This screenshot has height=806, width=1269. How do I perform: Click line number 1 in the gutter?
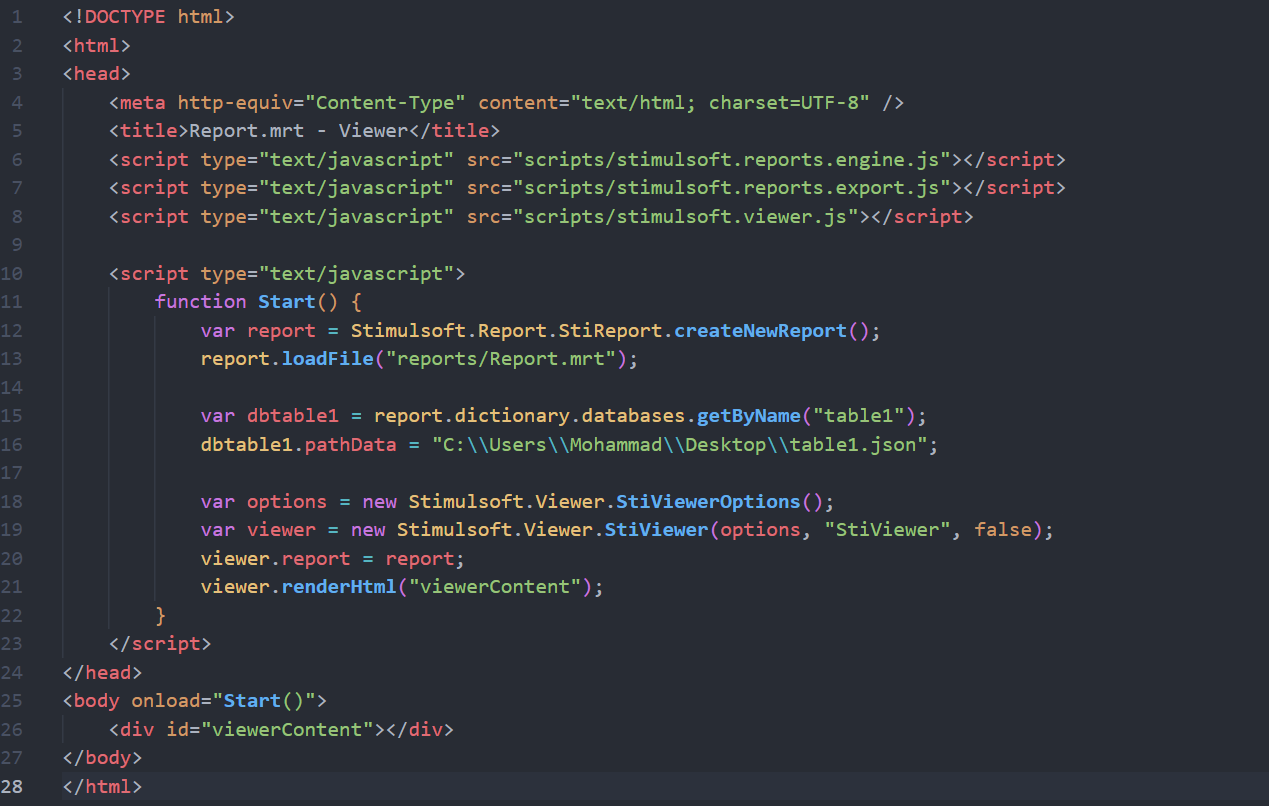(x=18, y=17)
